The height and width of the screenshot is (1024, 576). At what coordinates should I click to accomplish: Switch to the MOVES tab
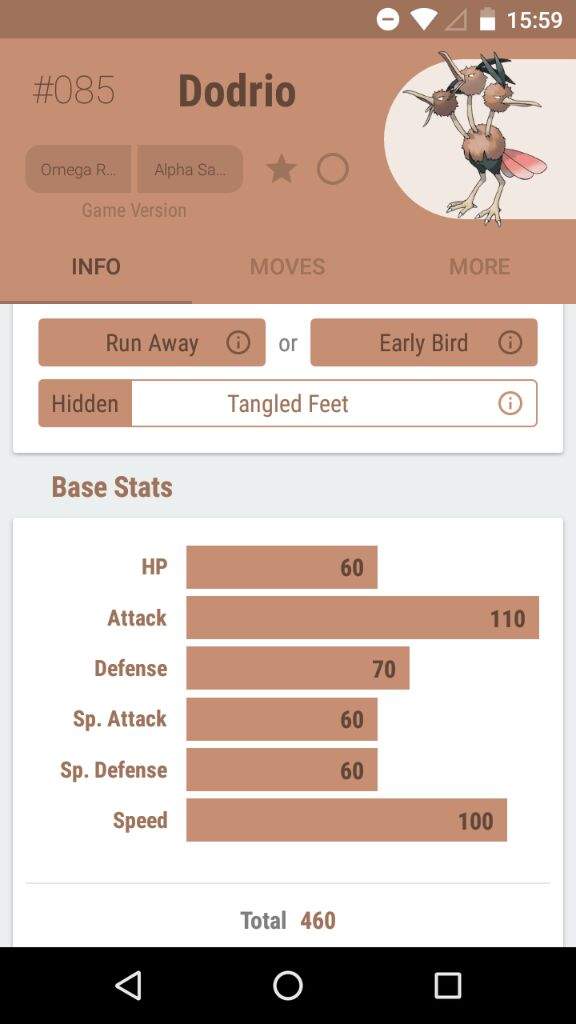[x=287, y=266]
